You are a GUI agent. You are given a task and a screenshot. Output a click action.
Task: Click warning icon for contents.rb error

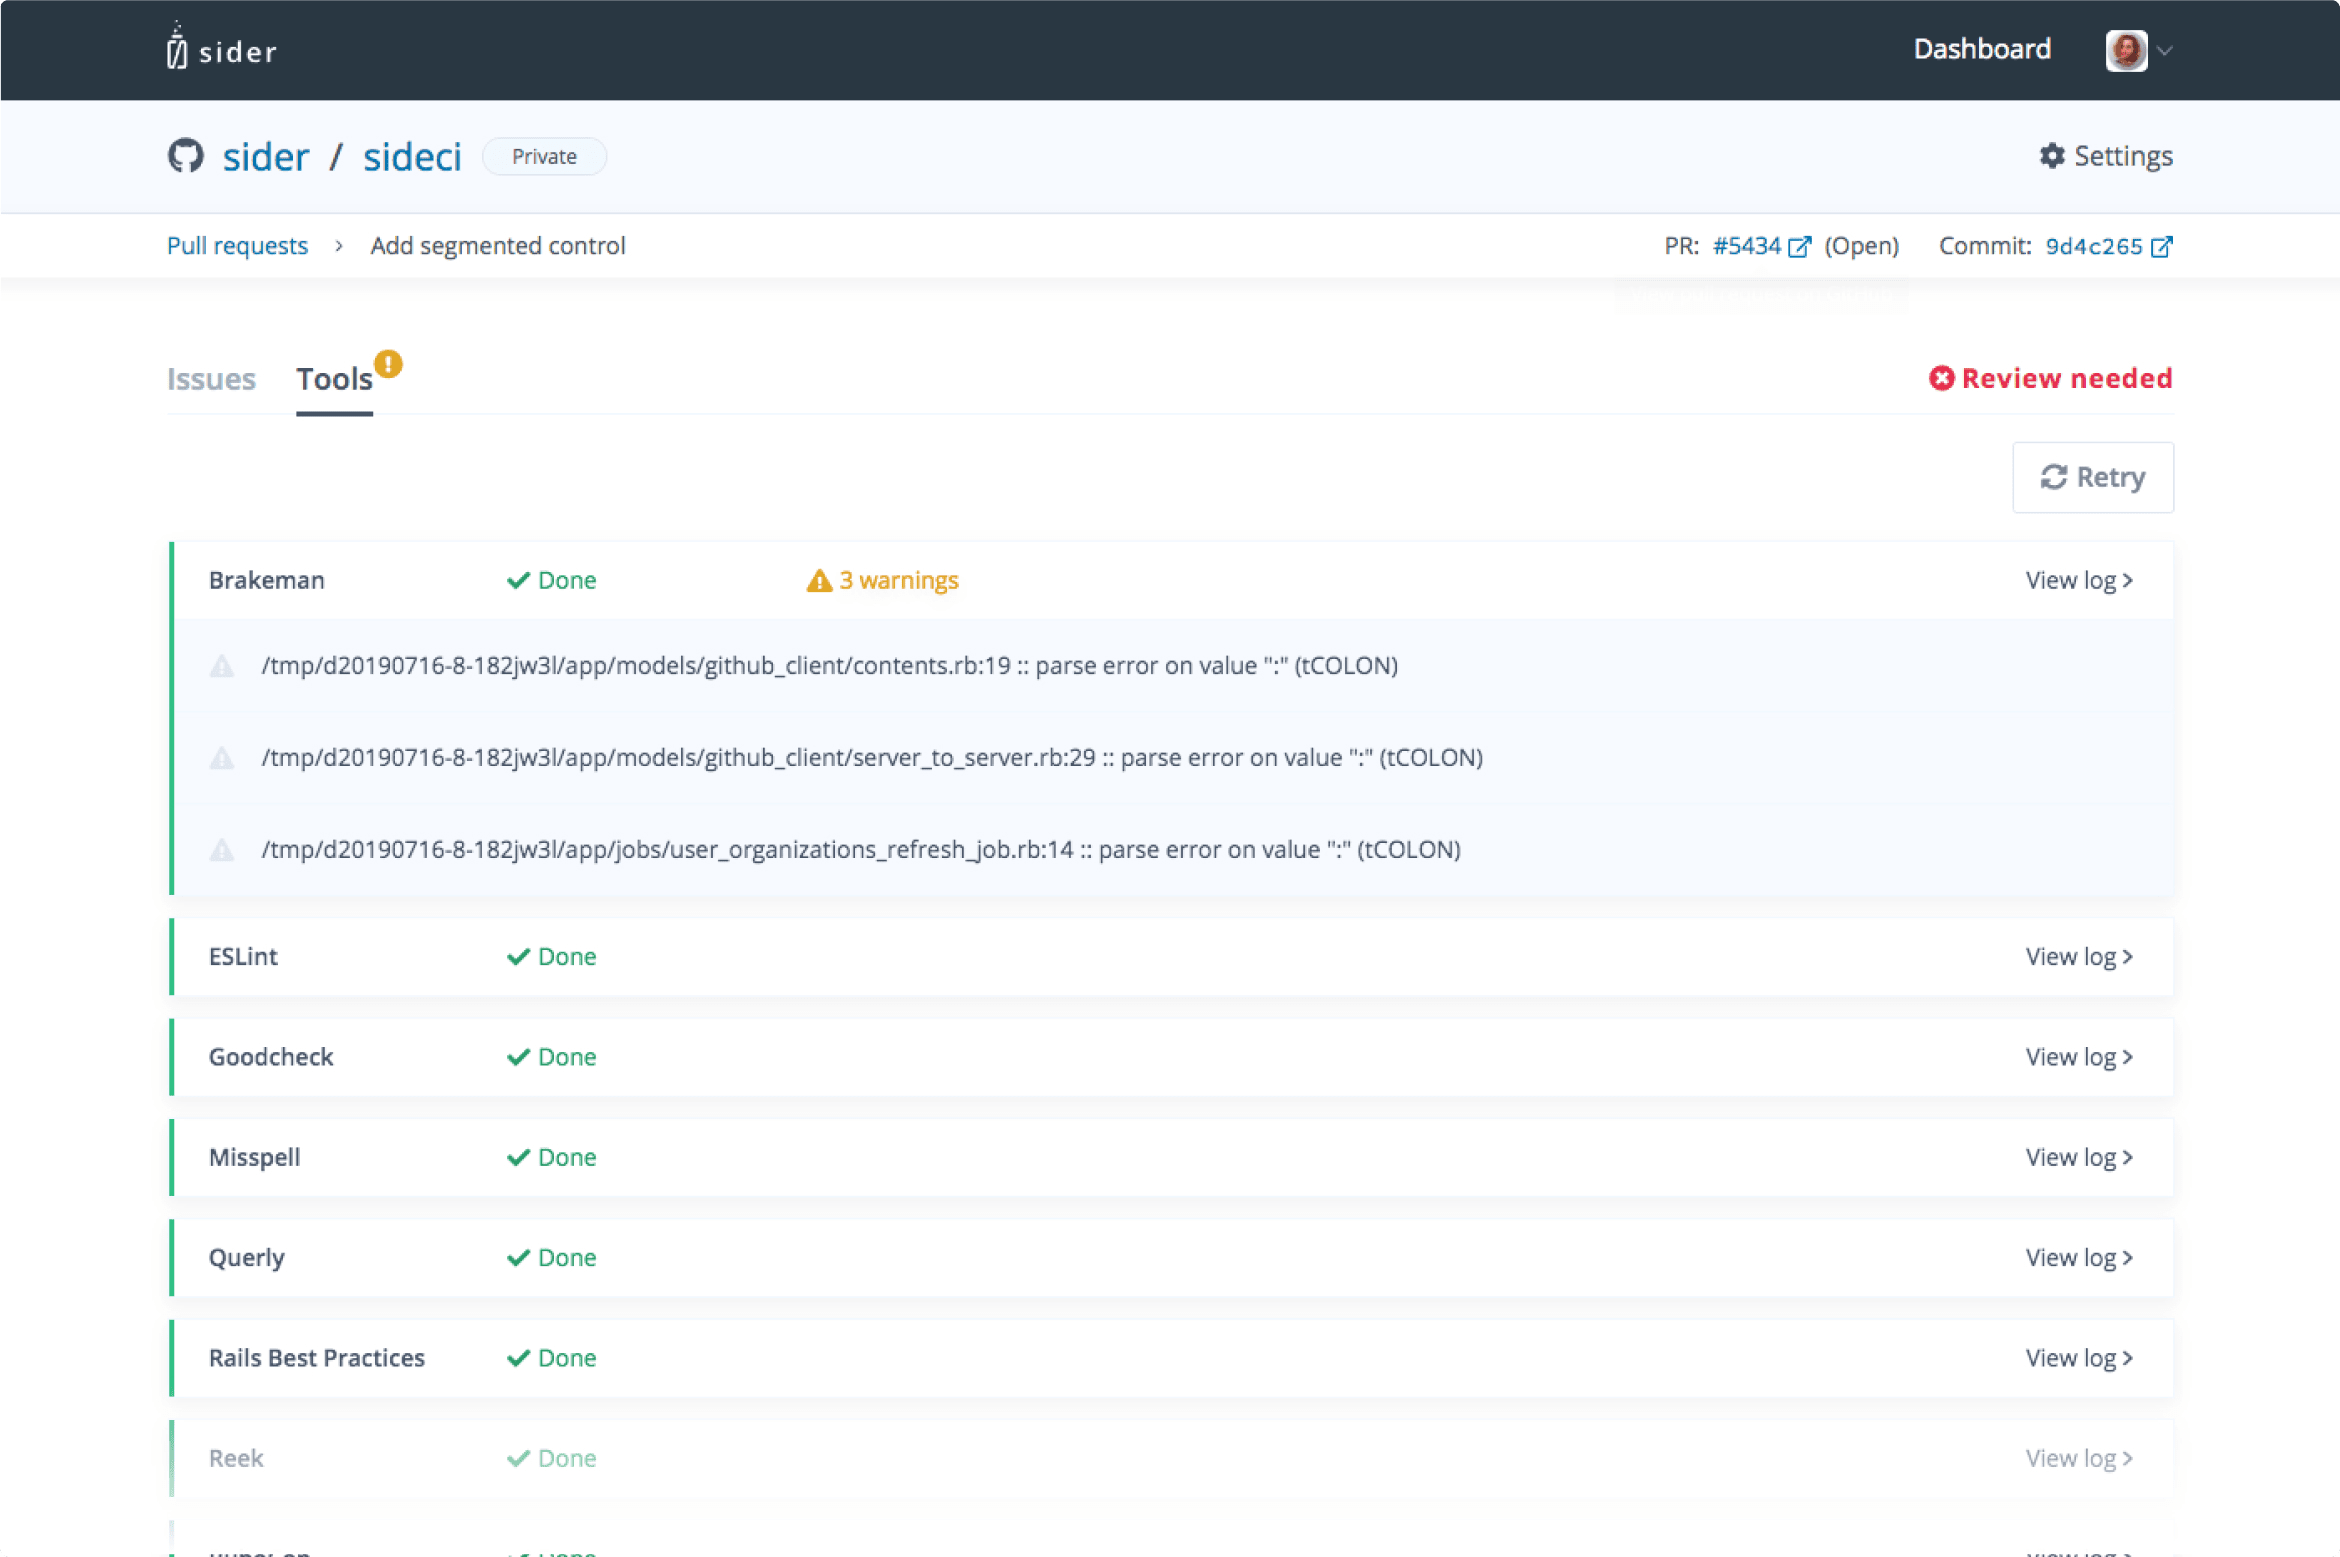[222, 666]
